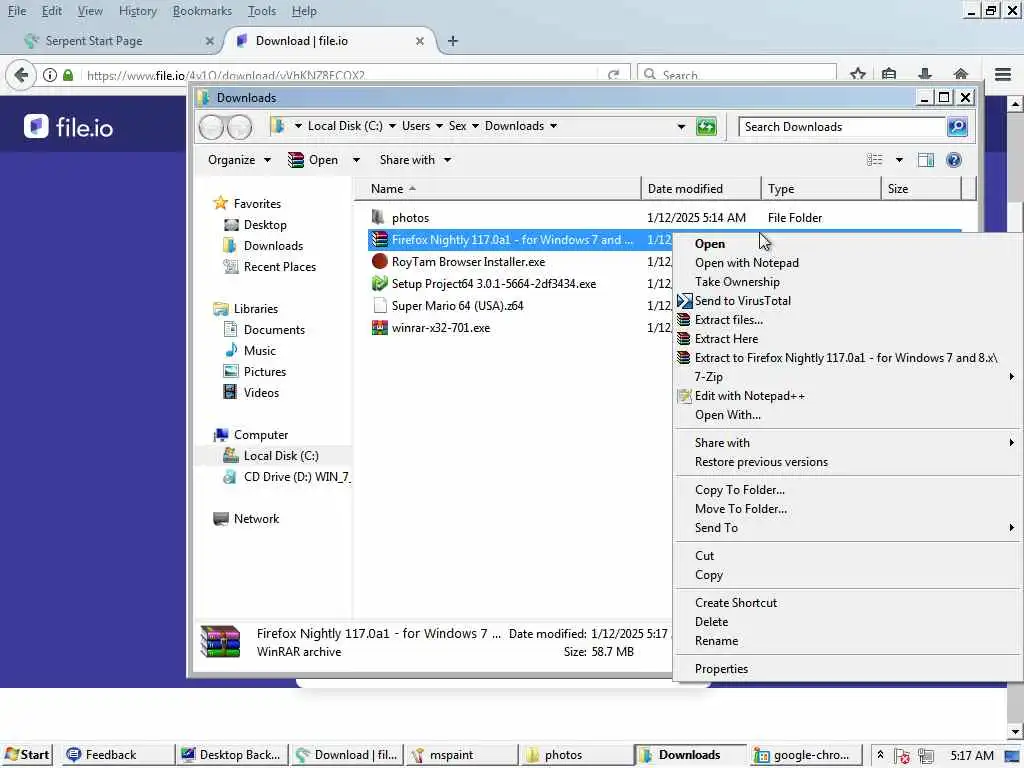Open a new browser tab with plus
Image resolution: width=1024 pixels, height=768 pixels.
tap(453, 41)
